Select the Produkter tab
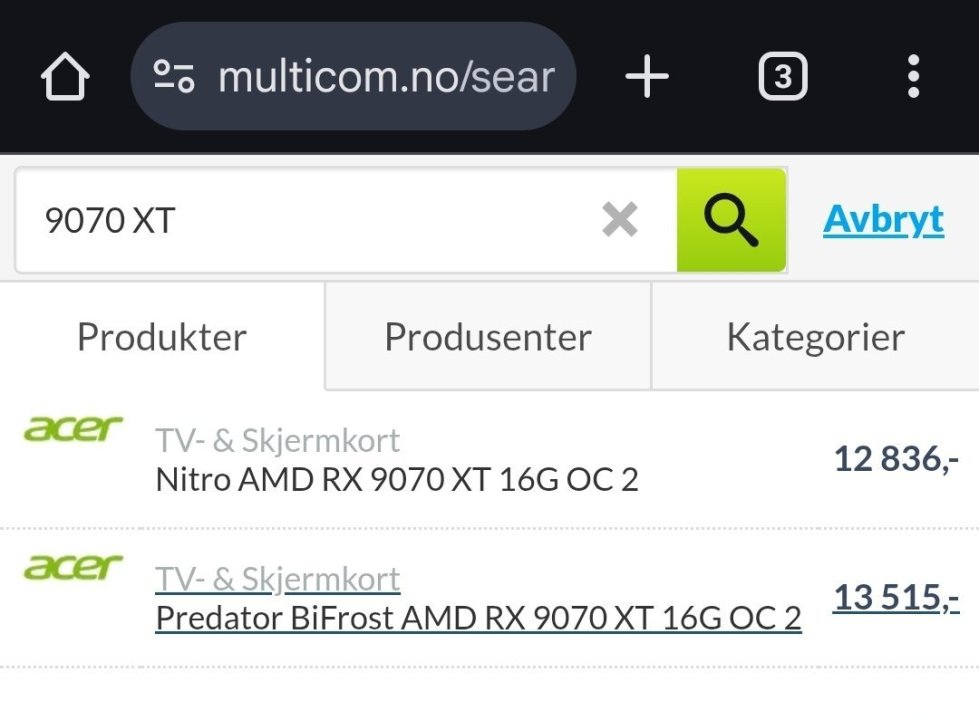 point(161,336)
